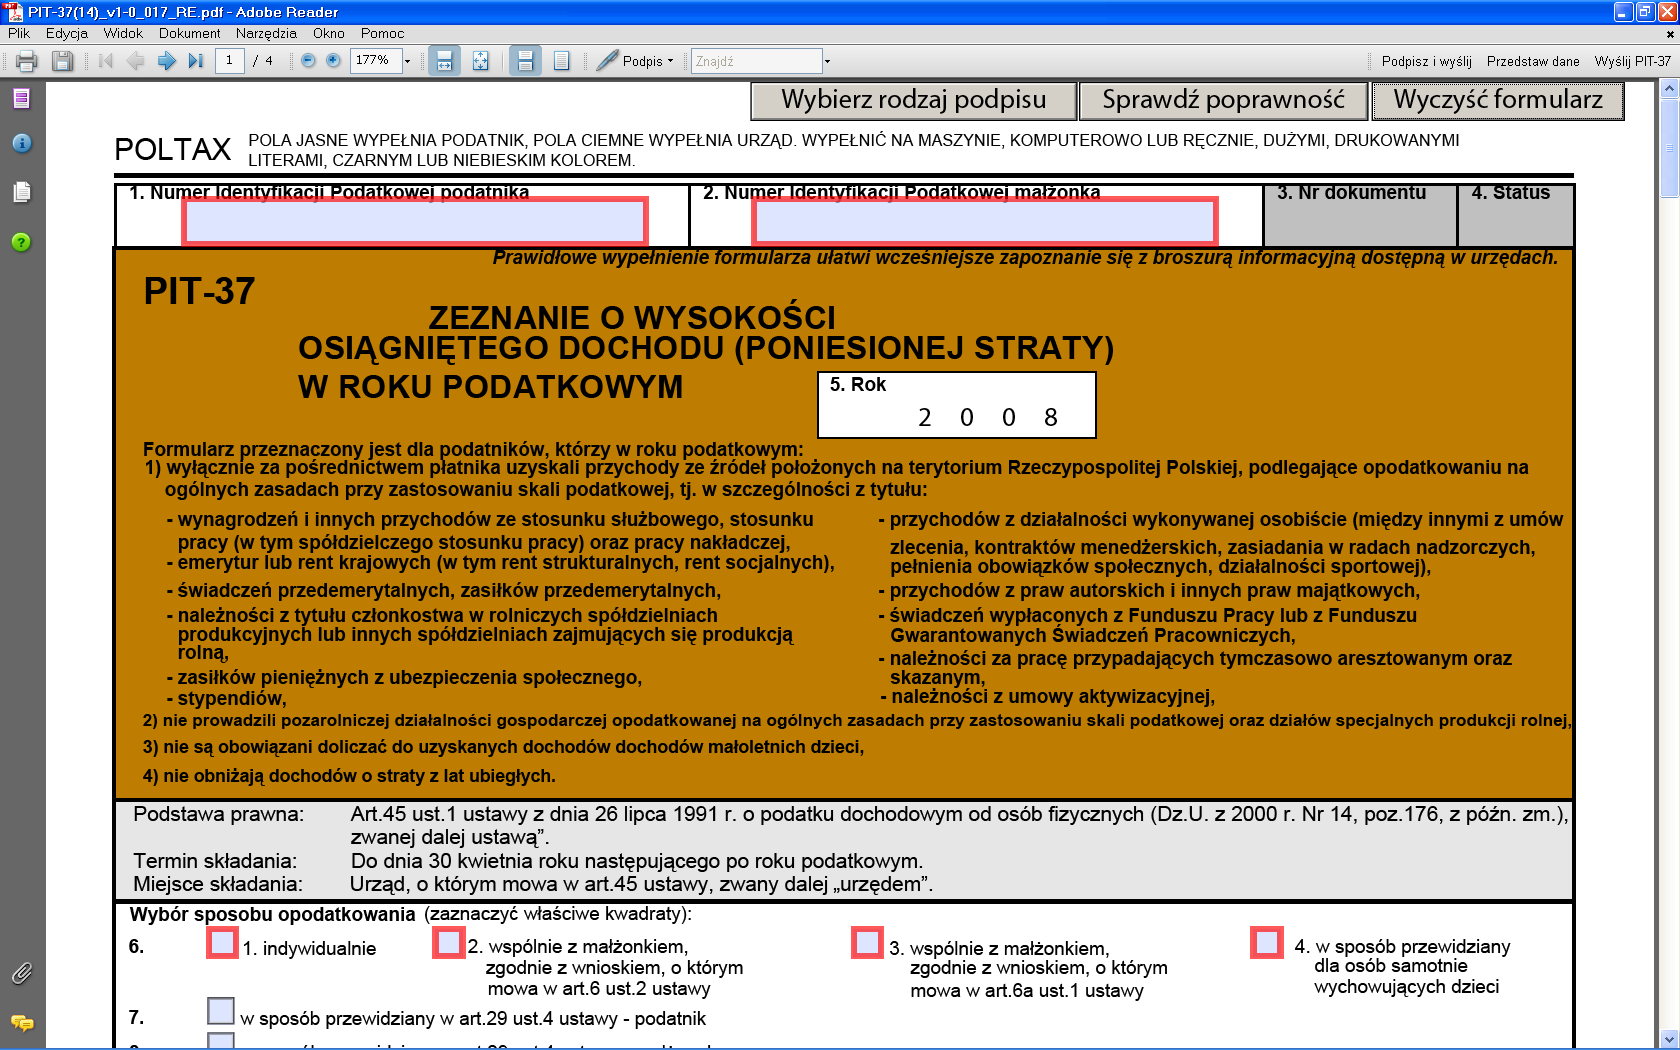The image size is (1680, 1050).
Task: Open the Znajdź search options dropdown
Action: (827, 61)
